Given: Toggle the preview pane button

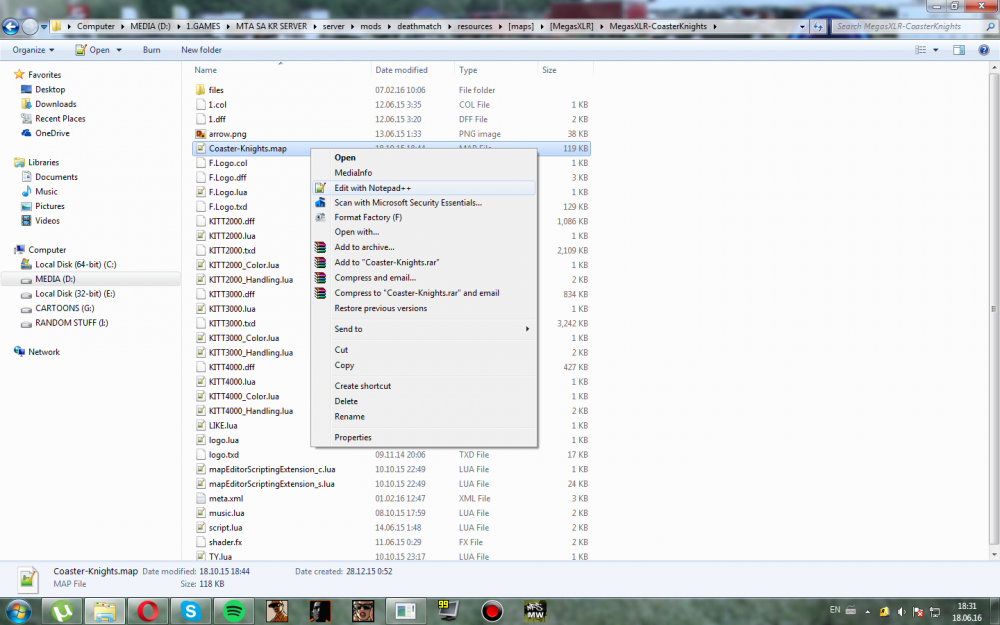Looking at the screenshot, I should tap(958, 50).
